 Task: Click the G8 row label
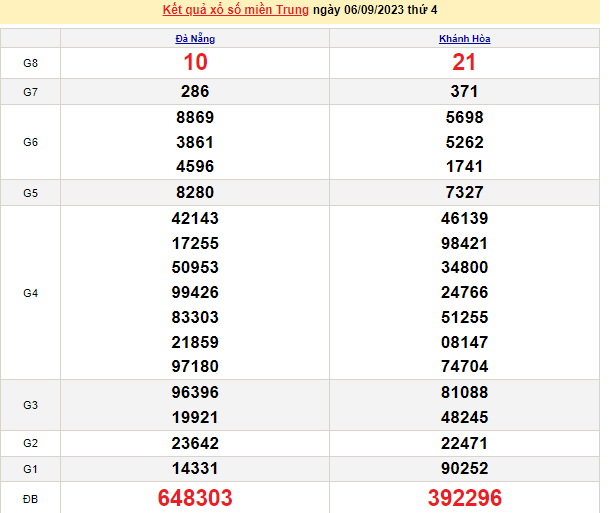30,63
